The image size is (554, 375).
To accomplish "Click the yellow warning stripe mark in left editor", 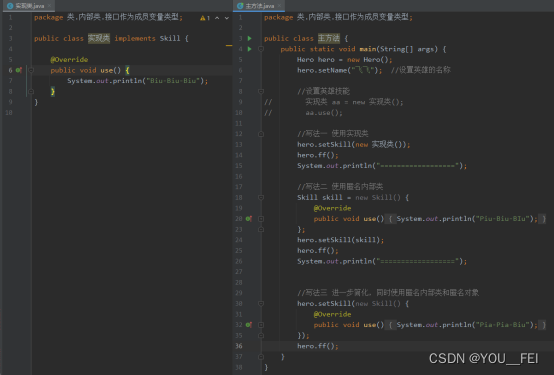I will (229, 45).
